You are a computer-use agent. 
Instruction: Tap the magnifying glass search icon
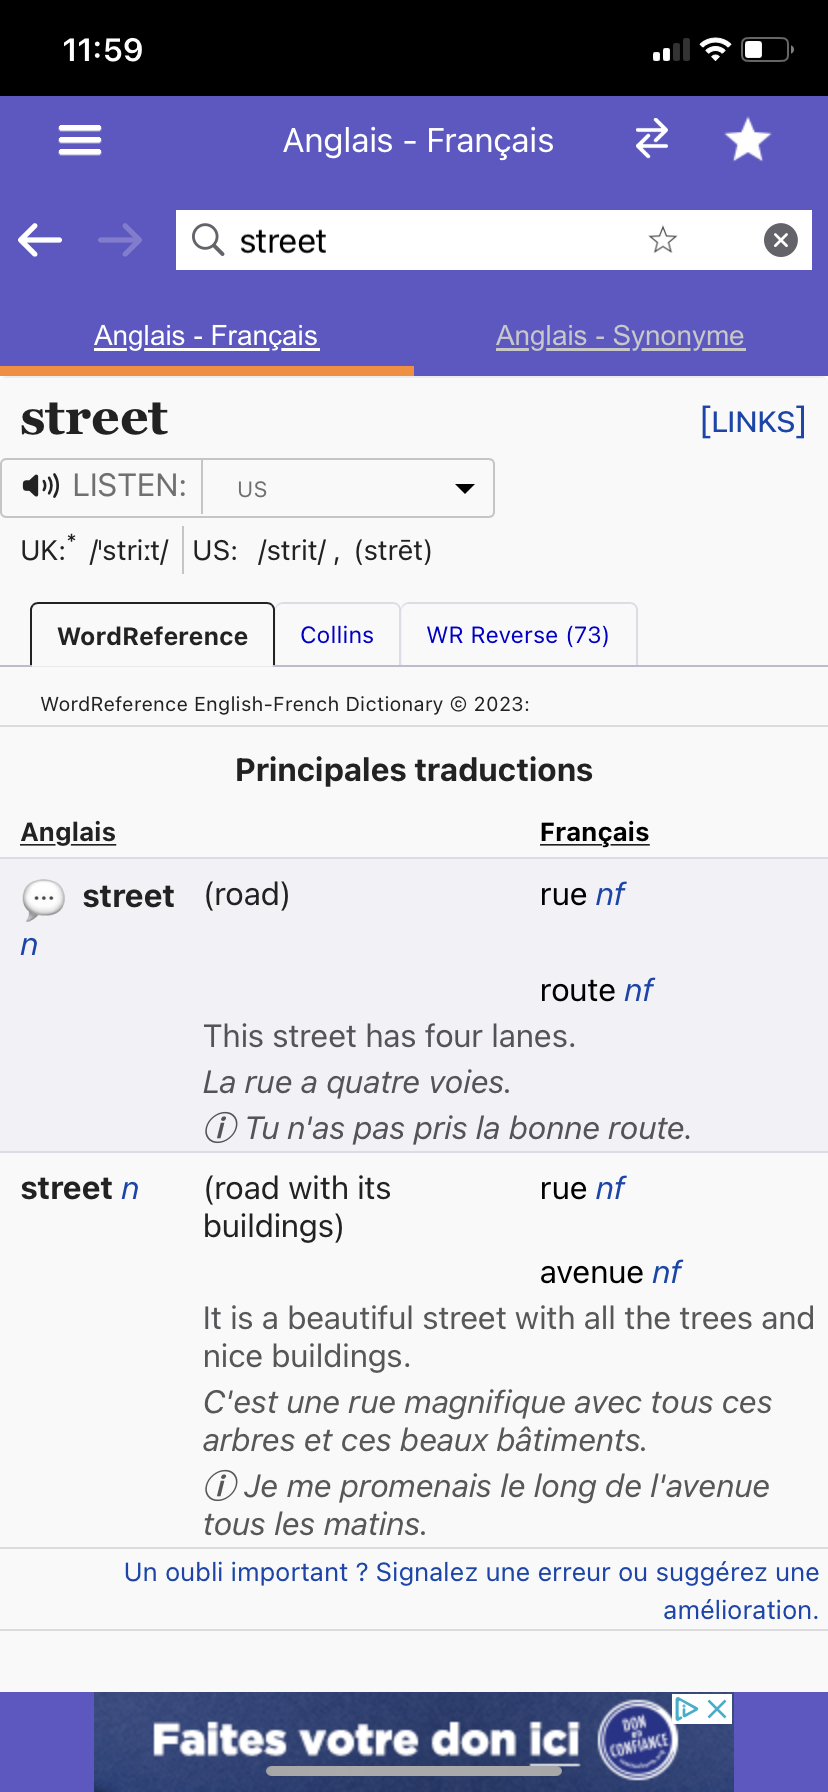[208, 240]
